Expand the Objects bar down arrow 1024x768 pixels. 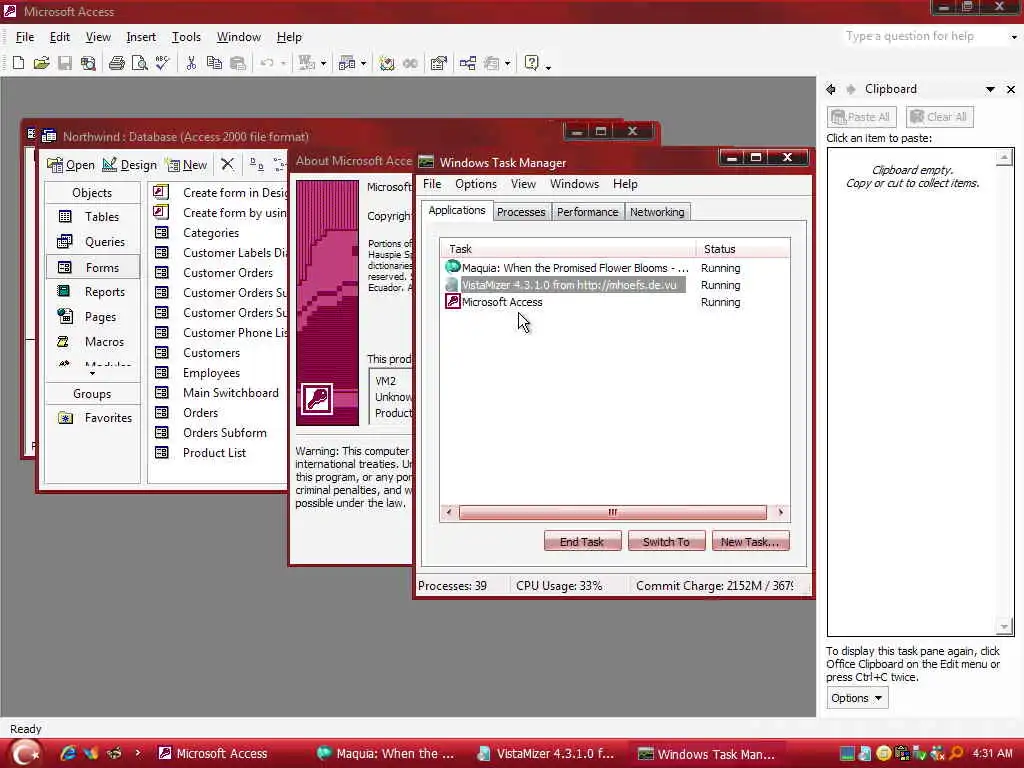pyautogui.click(x=92, y=374)
